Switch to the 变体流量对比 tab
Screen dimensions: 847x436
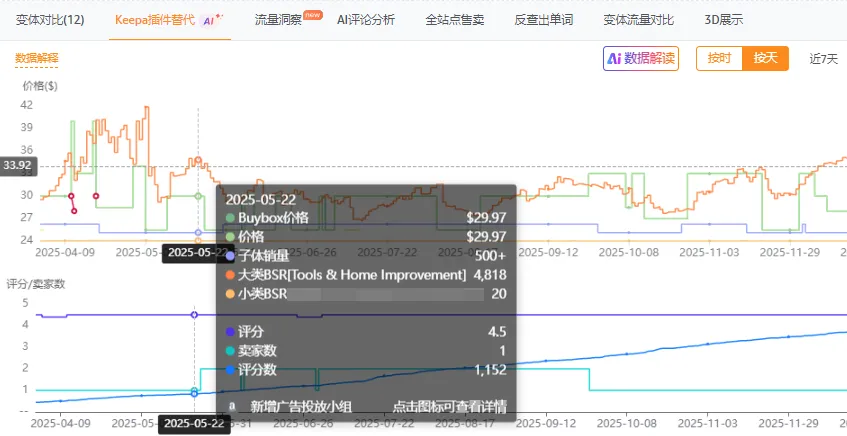click(638, 20)
